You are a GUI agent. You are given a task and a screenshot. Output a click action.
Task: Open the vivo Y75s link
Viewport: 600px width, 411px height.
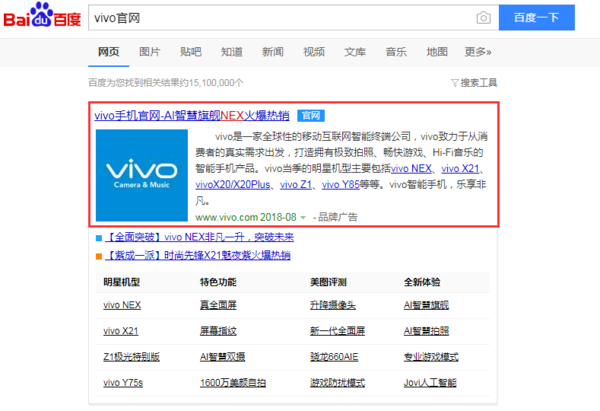pyautogui.click(x=123, y=383)
